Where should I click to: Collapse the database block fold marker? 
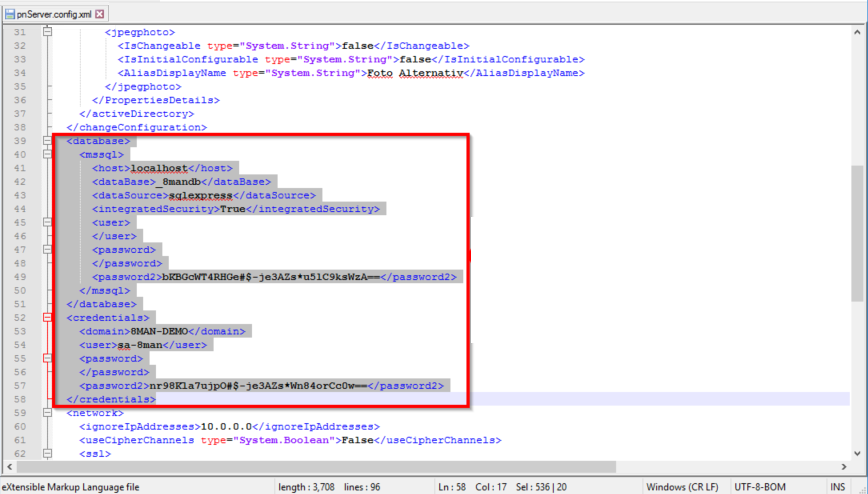pyautogui.click(x=46, y=141)
